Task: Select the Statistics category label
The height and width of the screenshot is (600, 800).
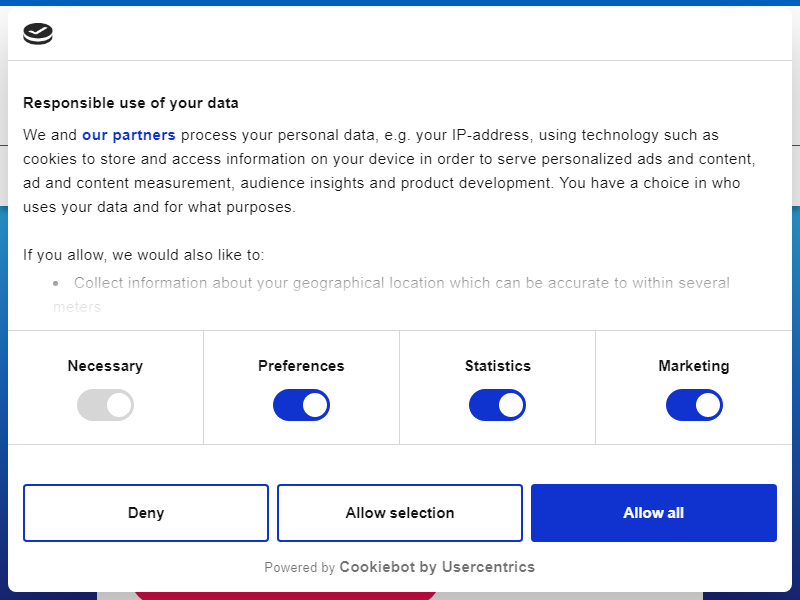Action: click(x=497, y=366)
